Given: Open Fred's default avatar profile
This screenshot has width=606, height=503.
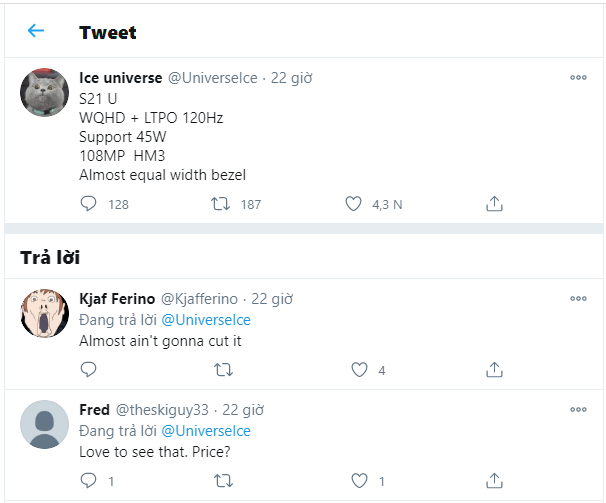Looking at the screenshot, I should pos(44,425).
